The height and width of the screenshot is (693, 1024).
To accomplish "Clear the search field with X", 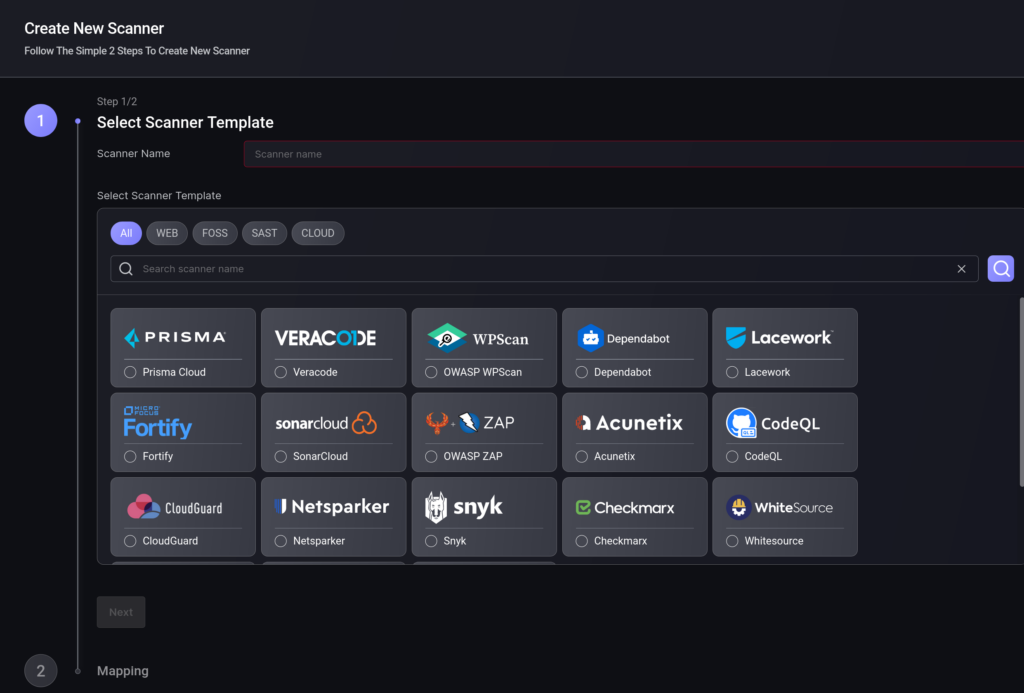I will [x=961, y=268].
